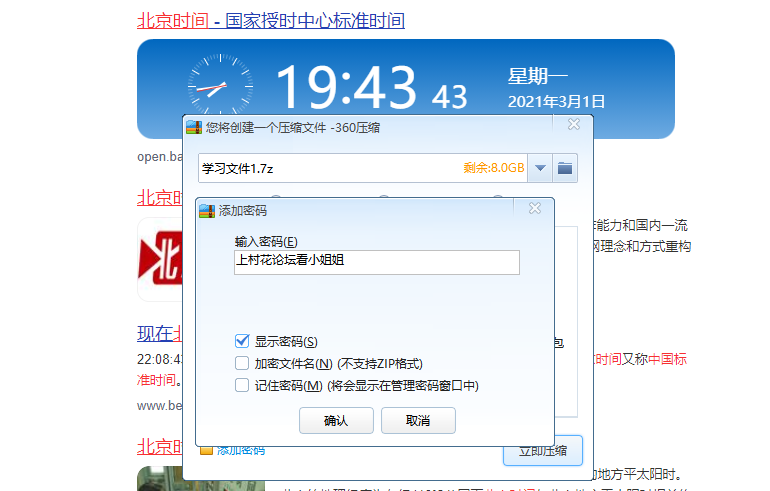Click the archive filename field 学习文件1.7z
The height and width of the screenshot is (491, 770).
point(330,168)
